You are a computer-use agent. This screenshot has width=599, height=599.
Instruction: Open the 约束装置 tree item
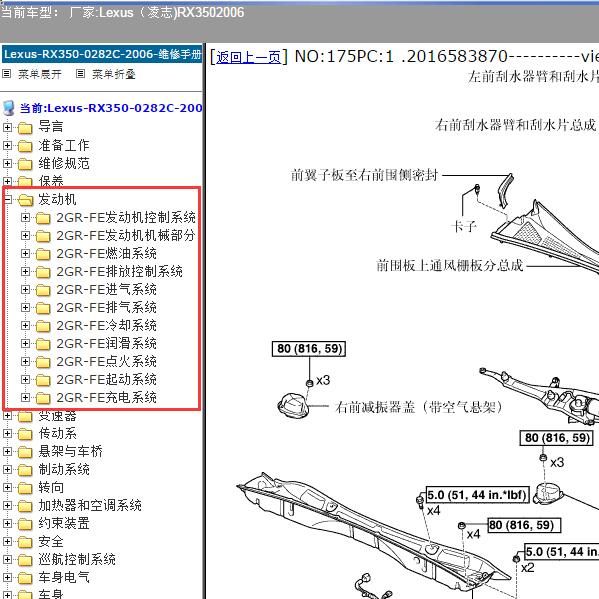pos(64,523)
